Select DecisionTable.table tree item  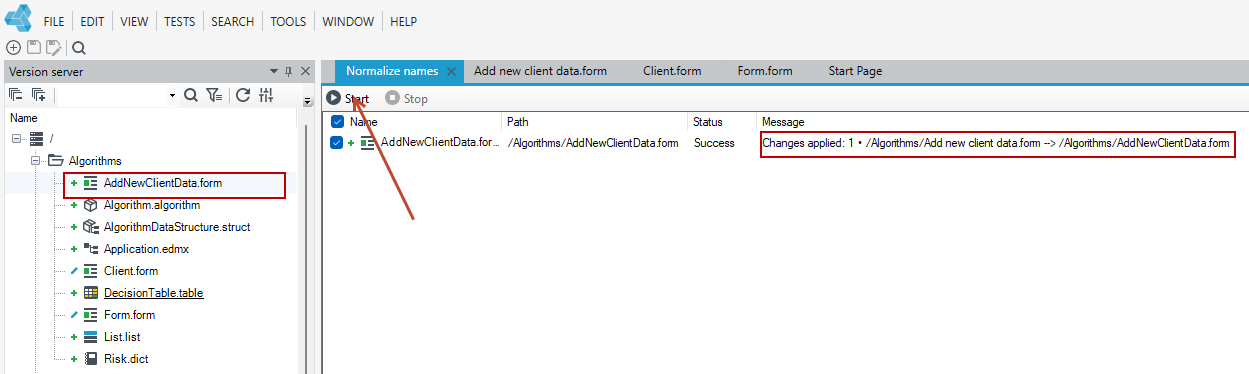[x=154, y=293]
